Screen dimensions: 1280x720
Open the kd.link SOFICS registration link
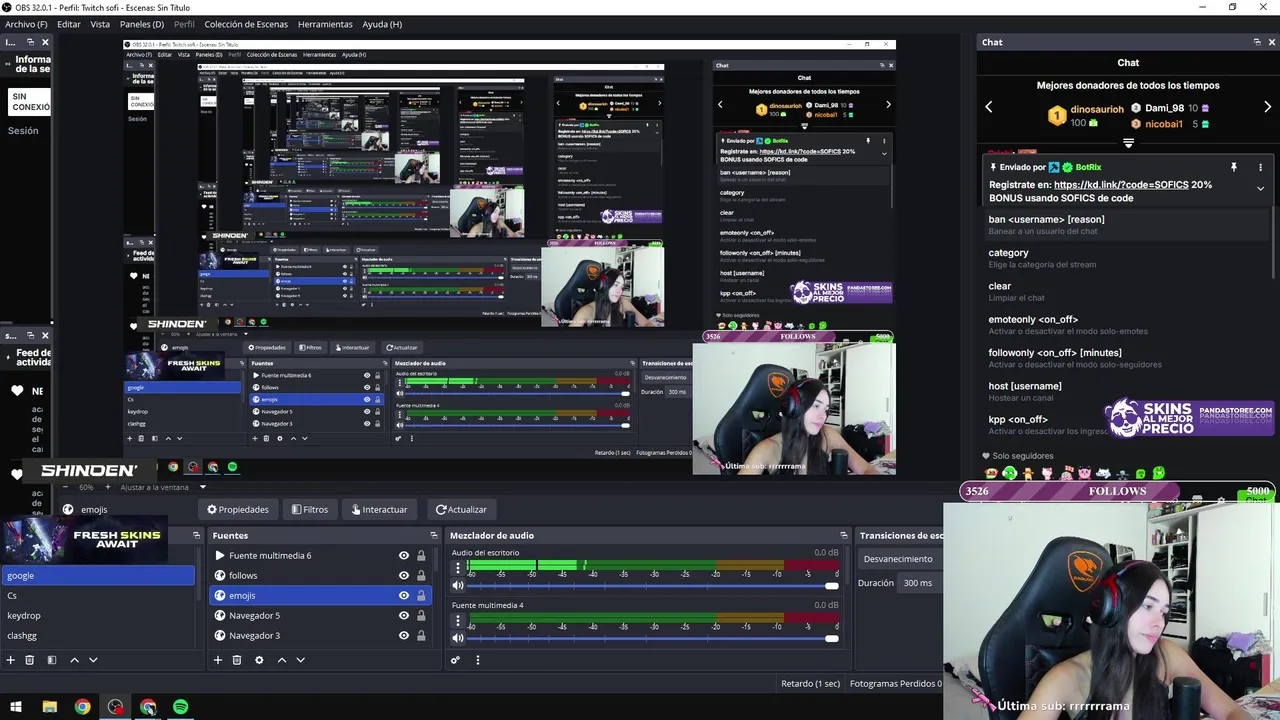click(1121, 185)
